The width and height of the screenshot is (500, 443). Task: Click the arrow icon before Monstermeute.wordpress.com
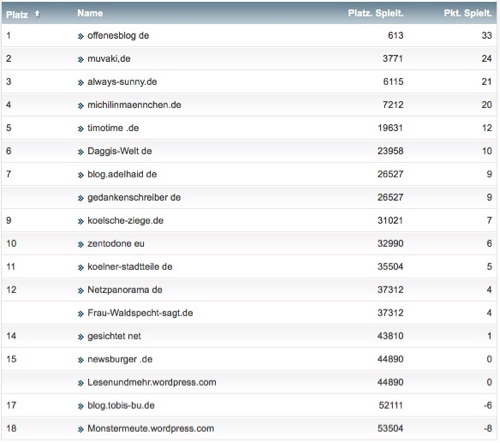point(80,429)
